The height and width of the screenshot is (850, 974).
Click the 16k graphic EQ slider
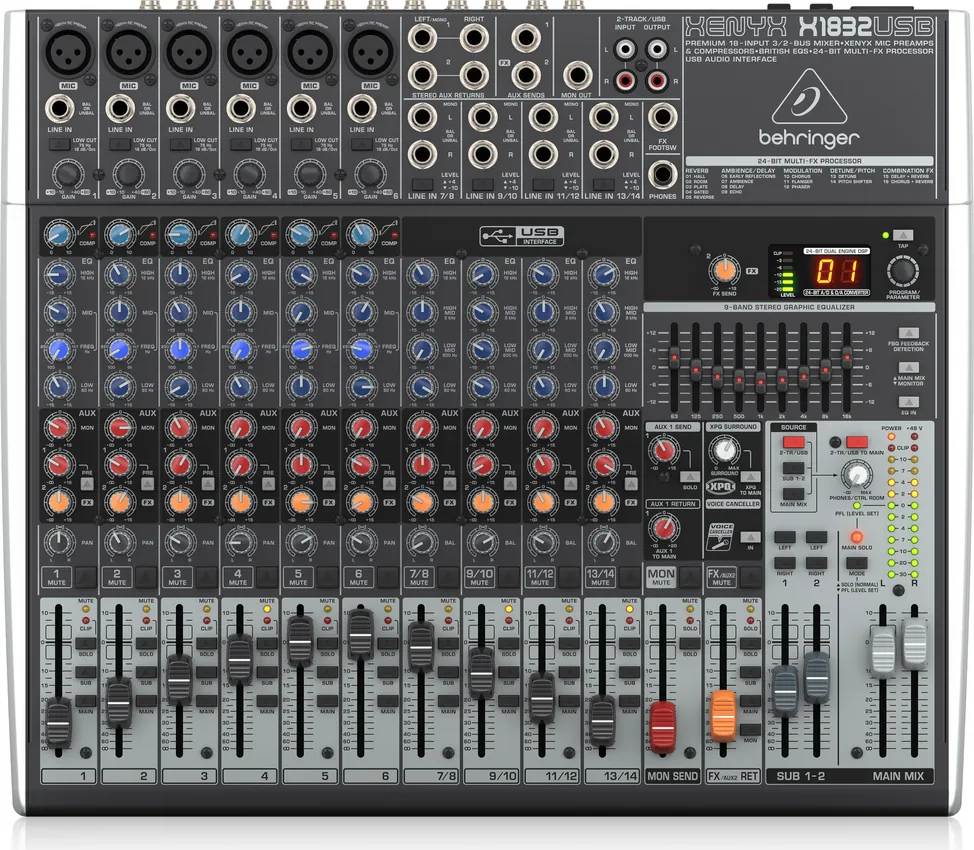pyautogui.click(x=847, y=355)
